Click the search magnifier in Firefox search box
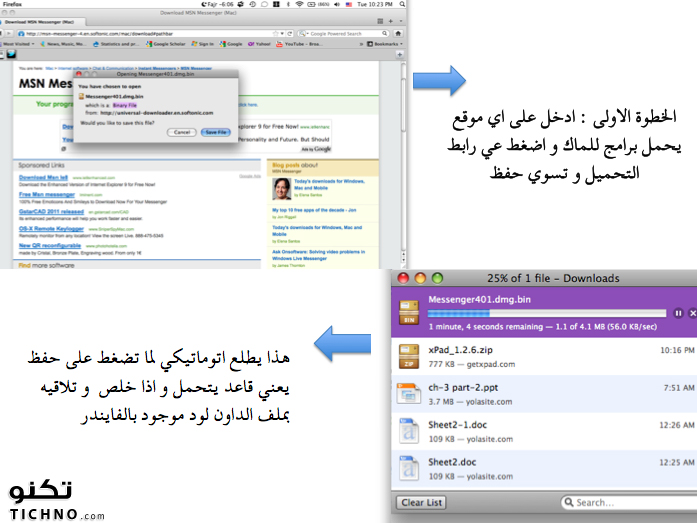 385,33
